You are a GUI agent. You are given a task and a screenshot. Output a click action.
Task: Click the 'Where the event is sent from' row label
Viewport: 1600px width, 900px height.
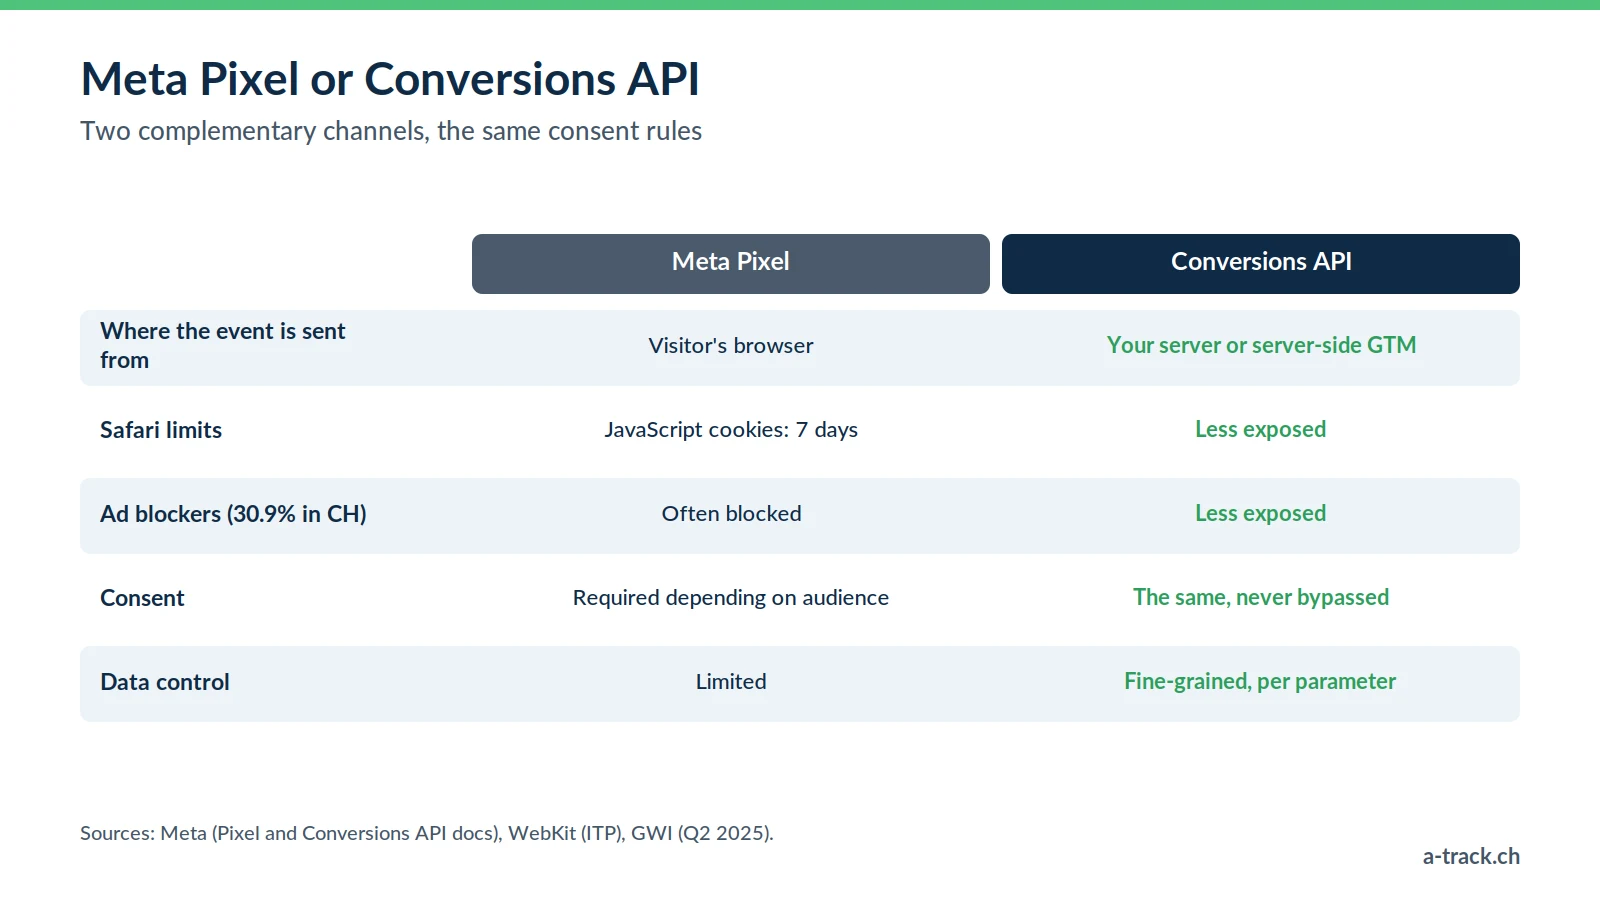click(x=223, y=345)
